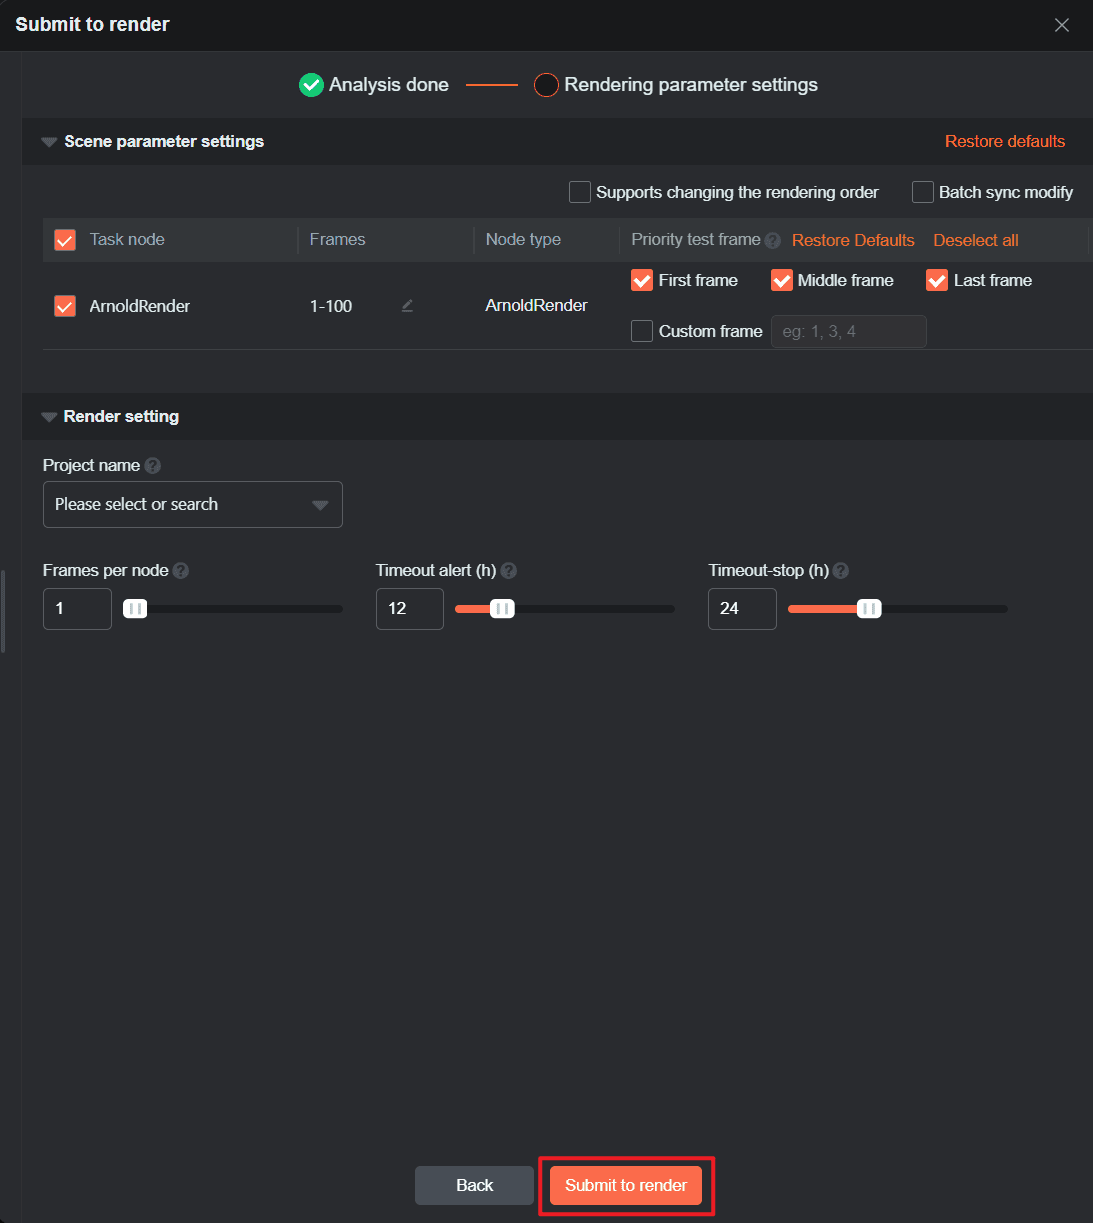Click the Timeout alert slider handle
The width and height of the screenshot is (1093, 1223).
tap(502, 609)
